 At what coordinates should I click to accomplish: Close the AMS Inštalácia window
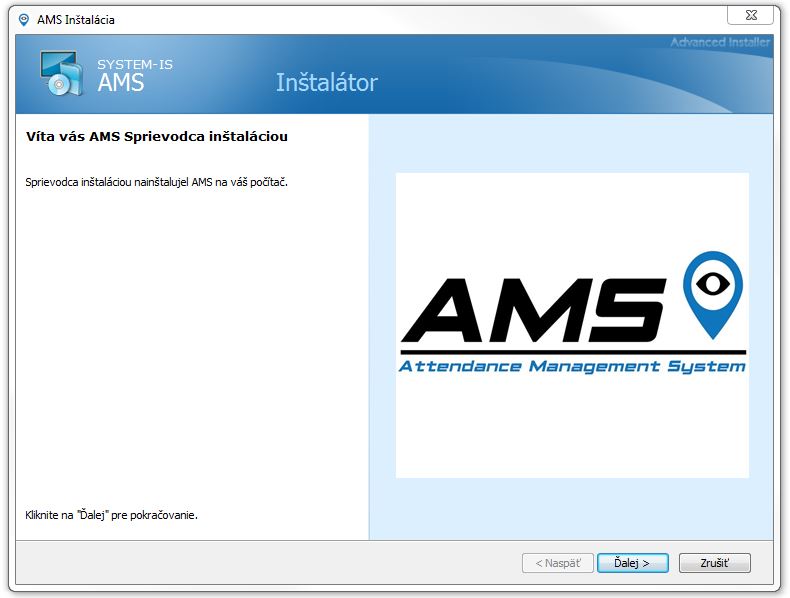tap(750, 15)
